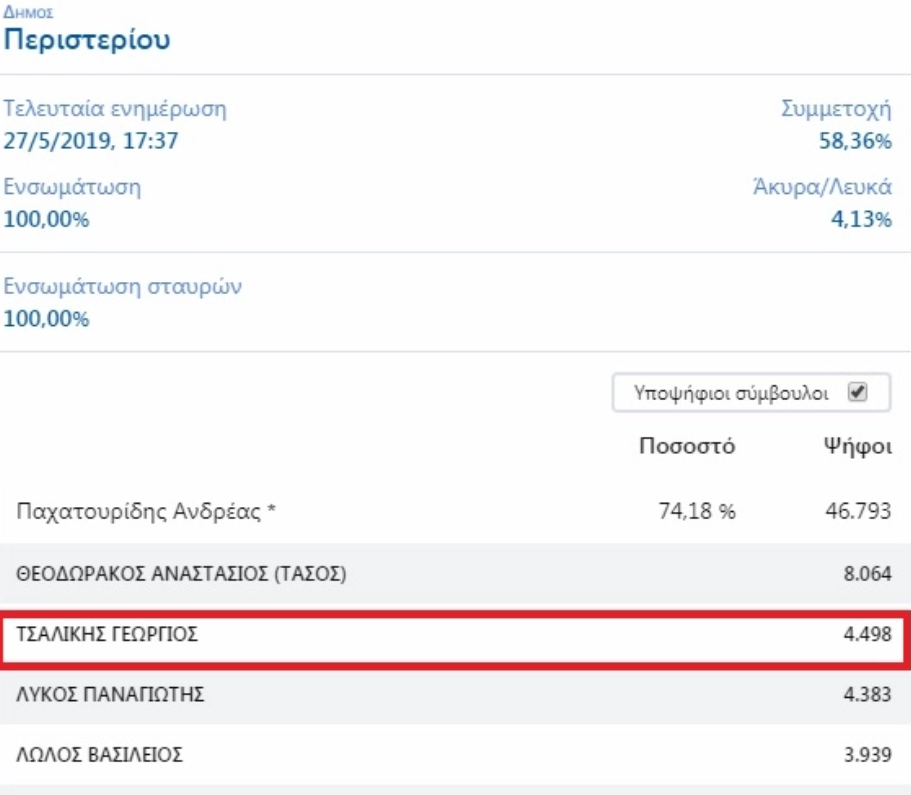Click the Ενσωμάτωση σταυρών label
This screenshot has width=911, height=795.
(x=123, y=287)
